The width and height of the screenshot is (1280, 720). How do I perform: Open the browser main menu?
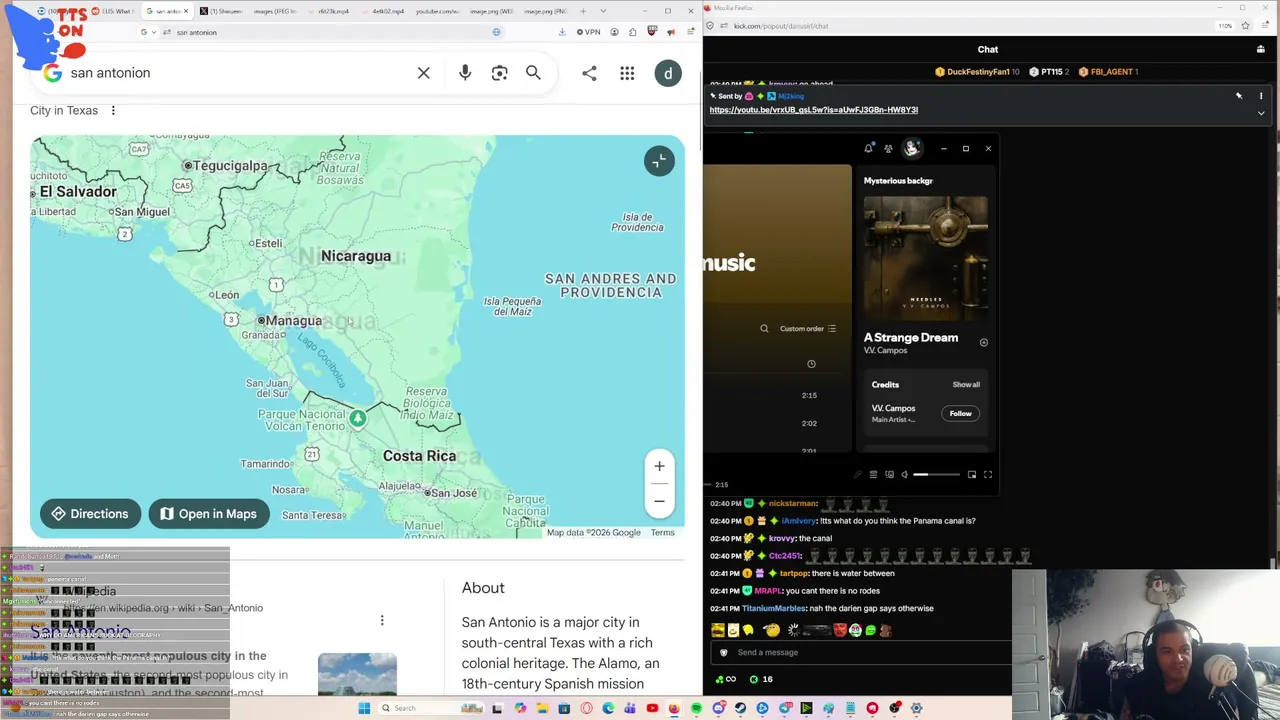point(691,32)
